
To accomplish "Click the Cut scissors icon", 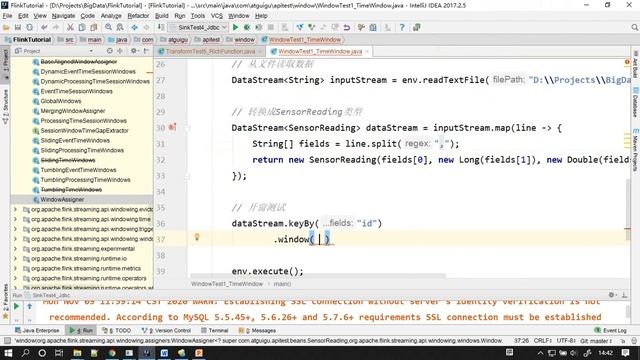I will click(70, 27).
